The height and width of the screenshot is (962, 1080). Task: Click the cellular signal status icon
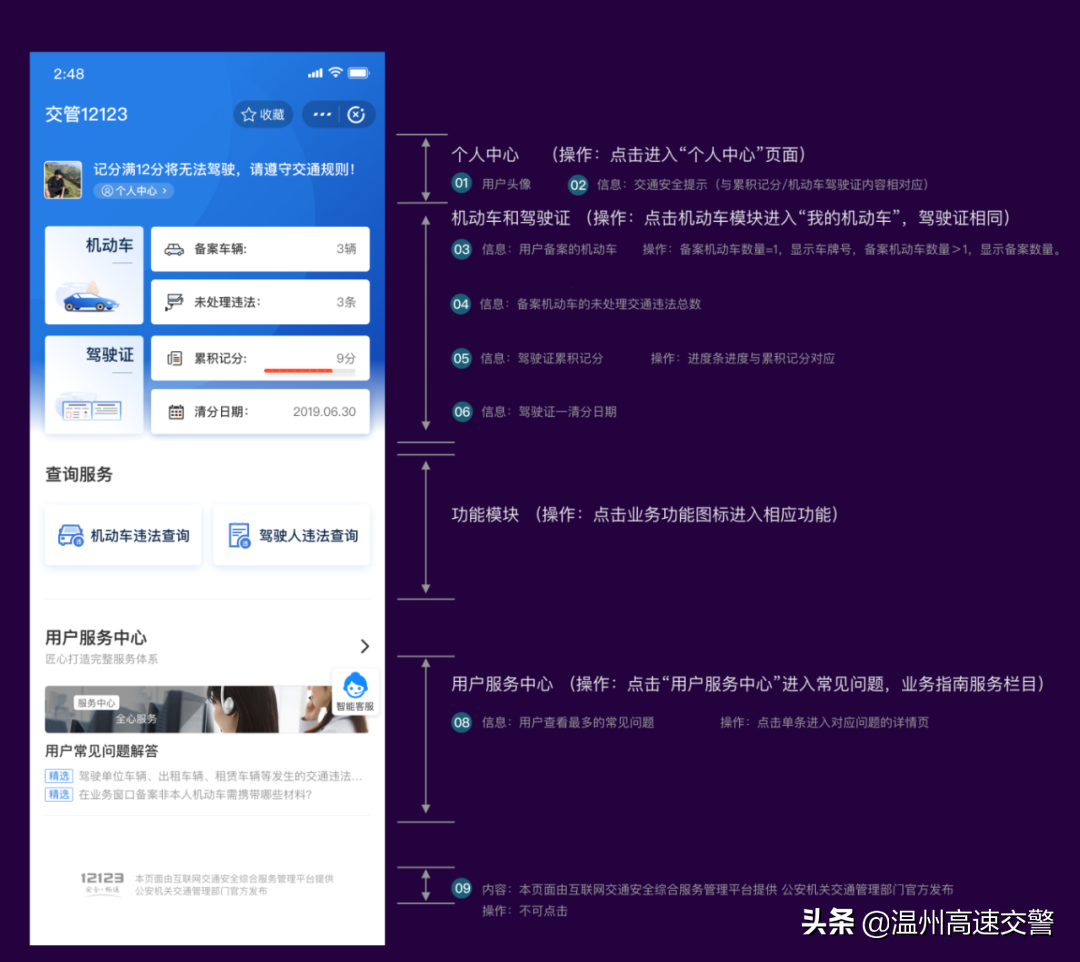pos(315,73)
